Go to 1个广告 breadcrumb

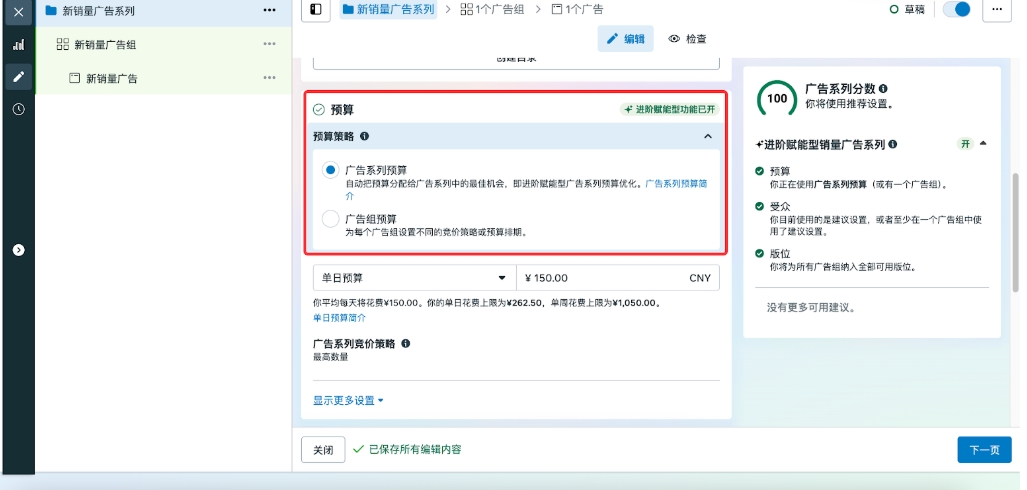click(577, 9)
